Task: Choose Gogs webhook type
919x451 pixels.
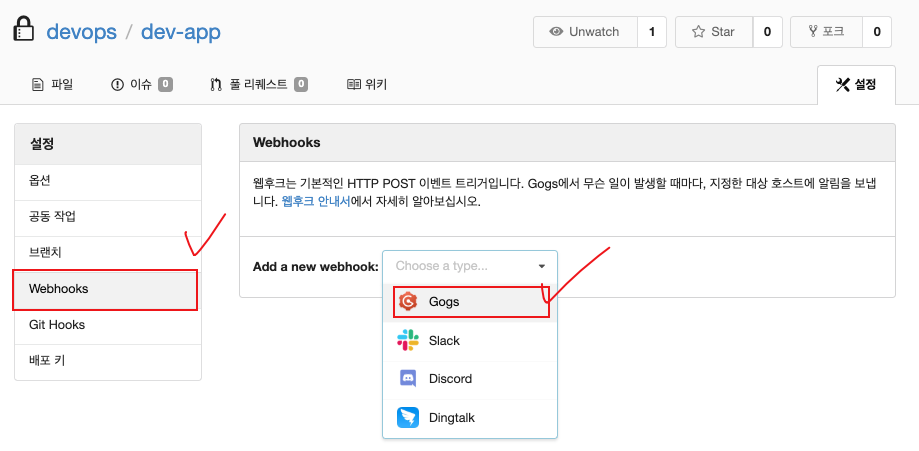Action: [x=470, y=302]
